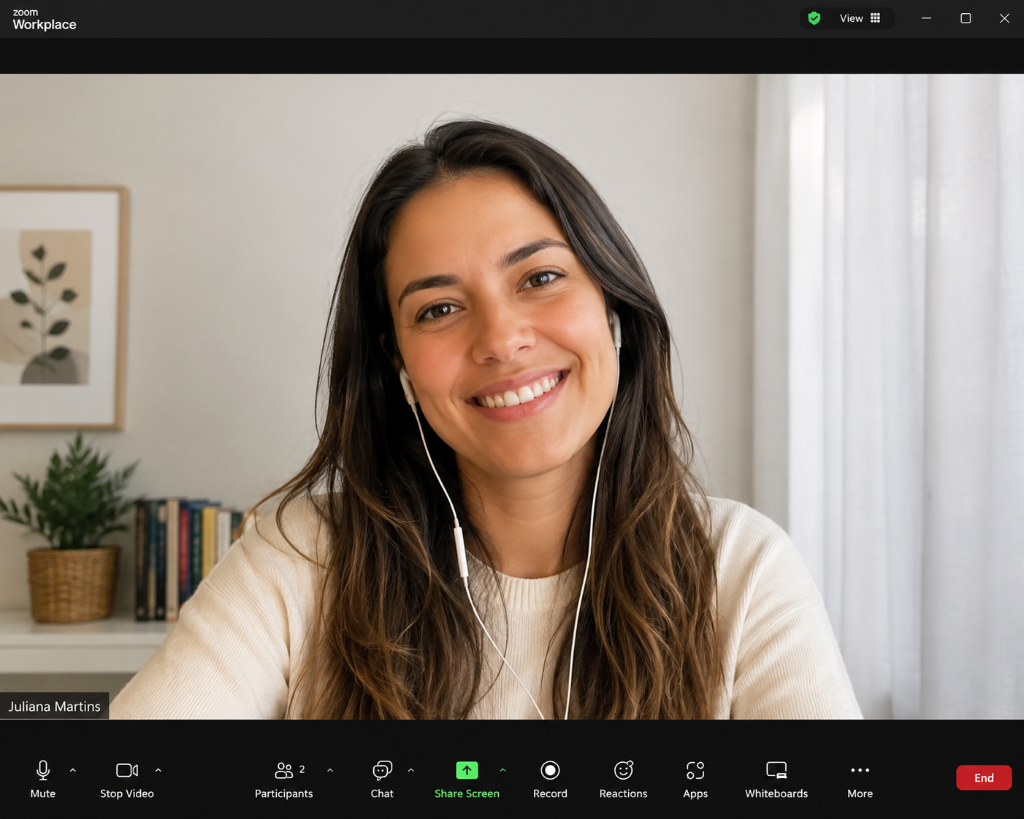
Task: Close the Zoom Workplace window
Action: [1004, 18]
